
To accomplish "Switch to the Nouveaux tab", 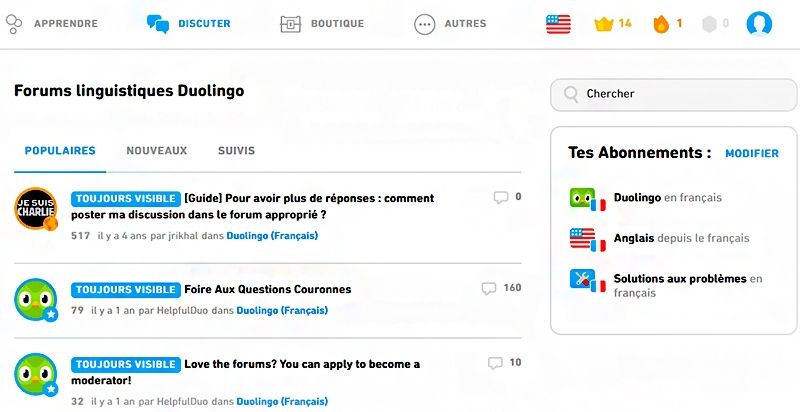I will click(156, 151).
